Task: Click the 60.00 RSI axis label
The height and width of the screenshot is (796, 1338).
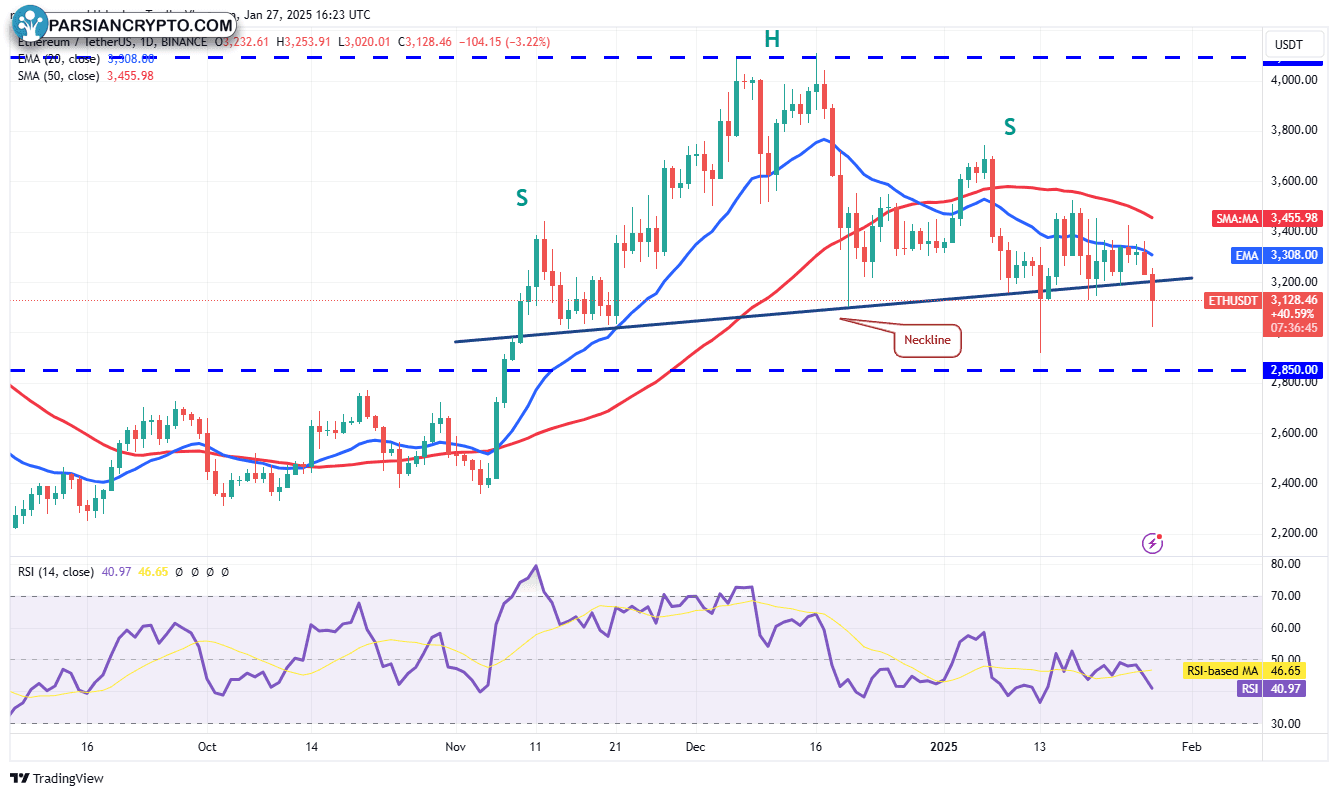Action: [x=1287, y=628]
